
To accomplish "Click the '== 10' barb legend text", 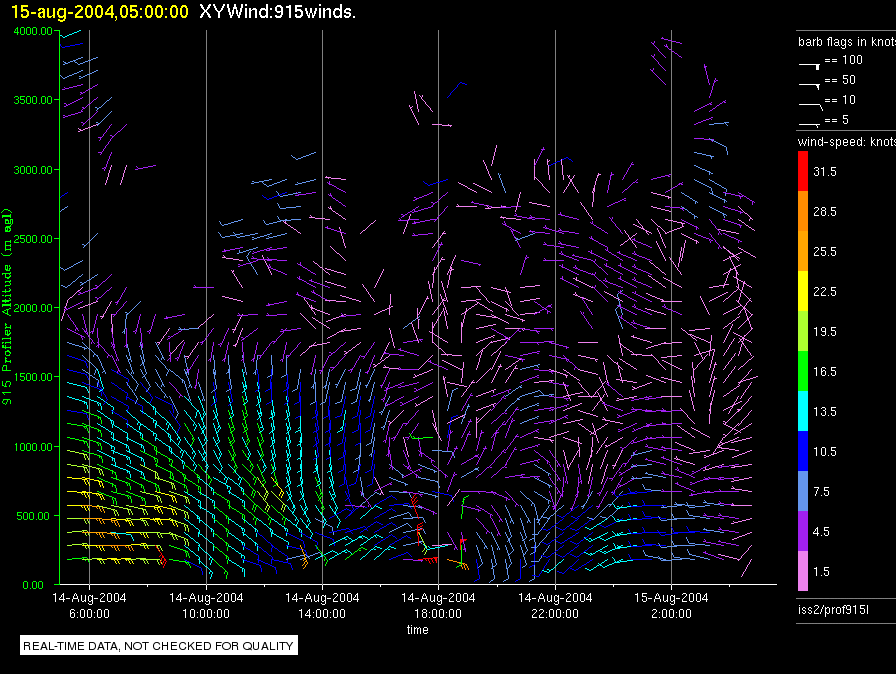I will point(840,99).
